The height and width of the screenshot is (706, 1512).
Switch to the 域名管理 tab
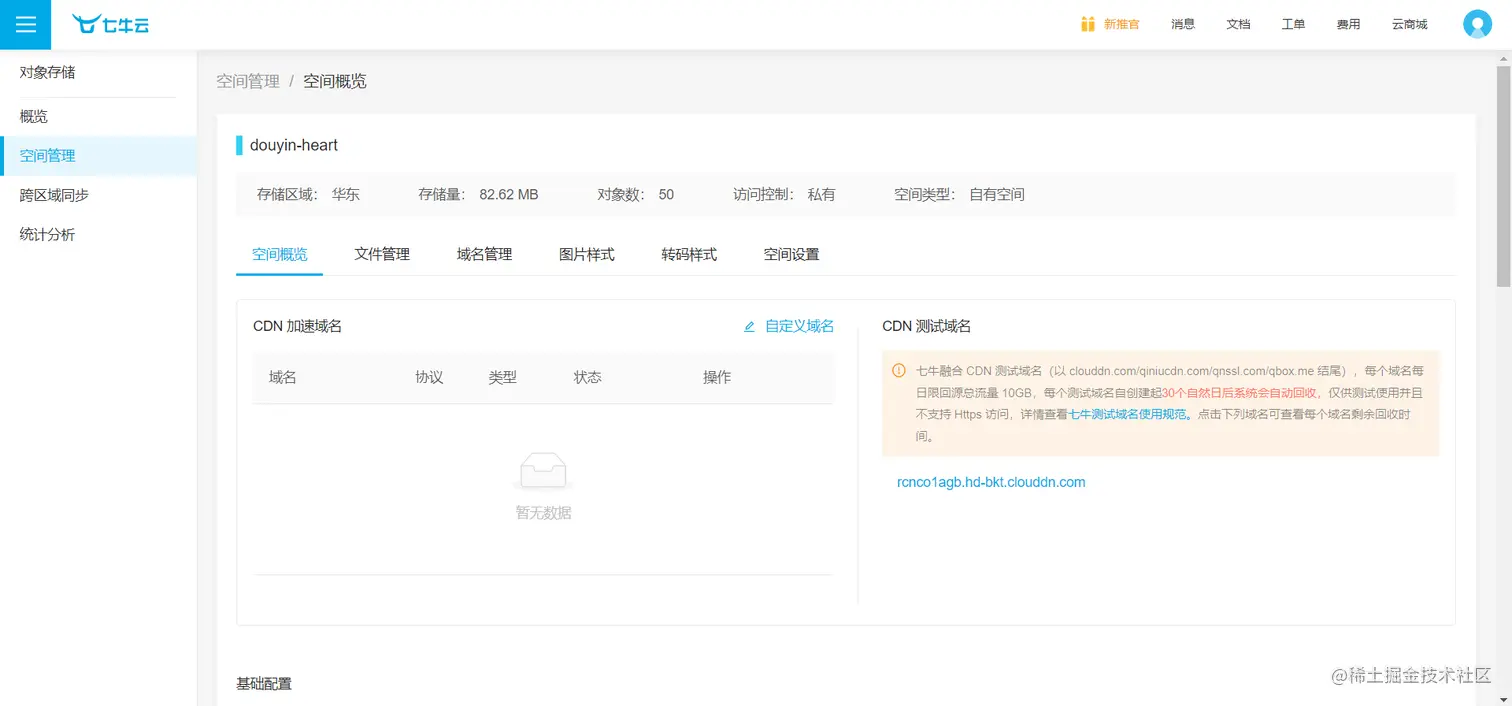(x=485, y=254)
